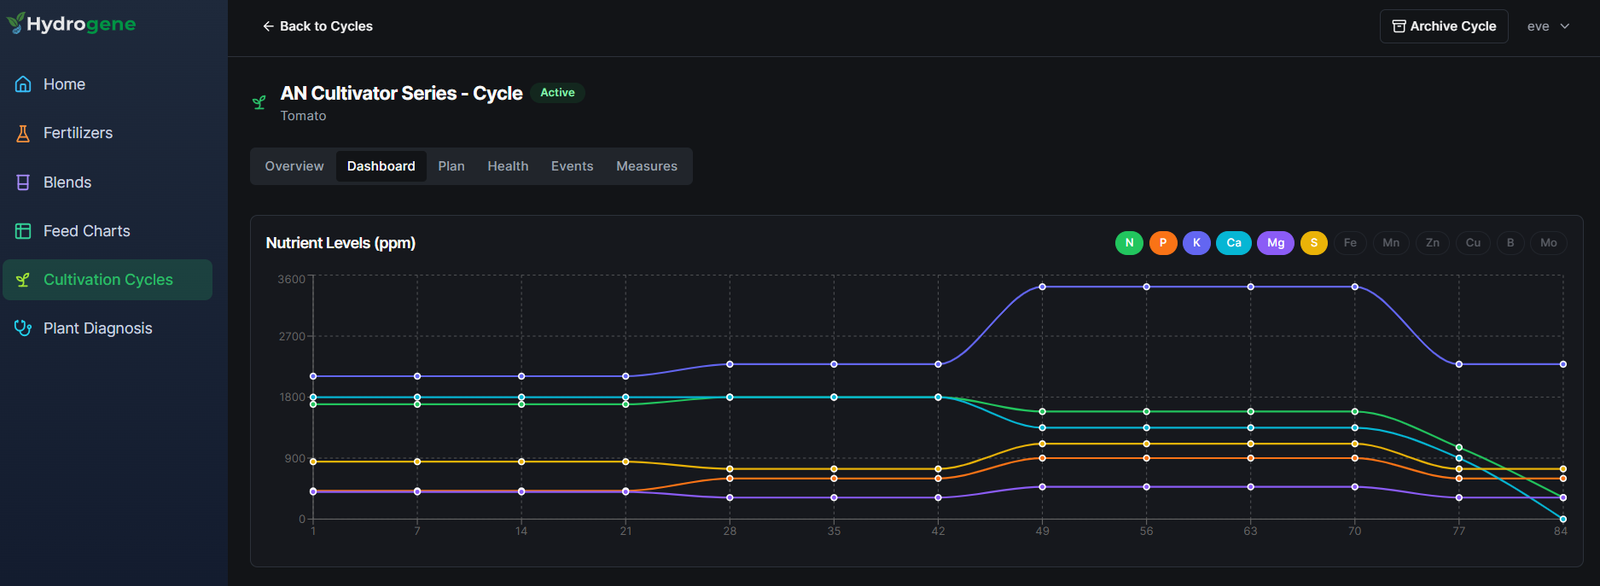Click K data point at day 49
Image resolution: width=1600 pixels, height=586 pixels.
pos(1042,287)
